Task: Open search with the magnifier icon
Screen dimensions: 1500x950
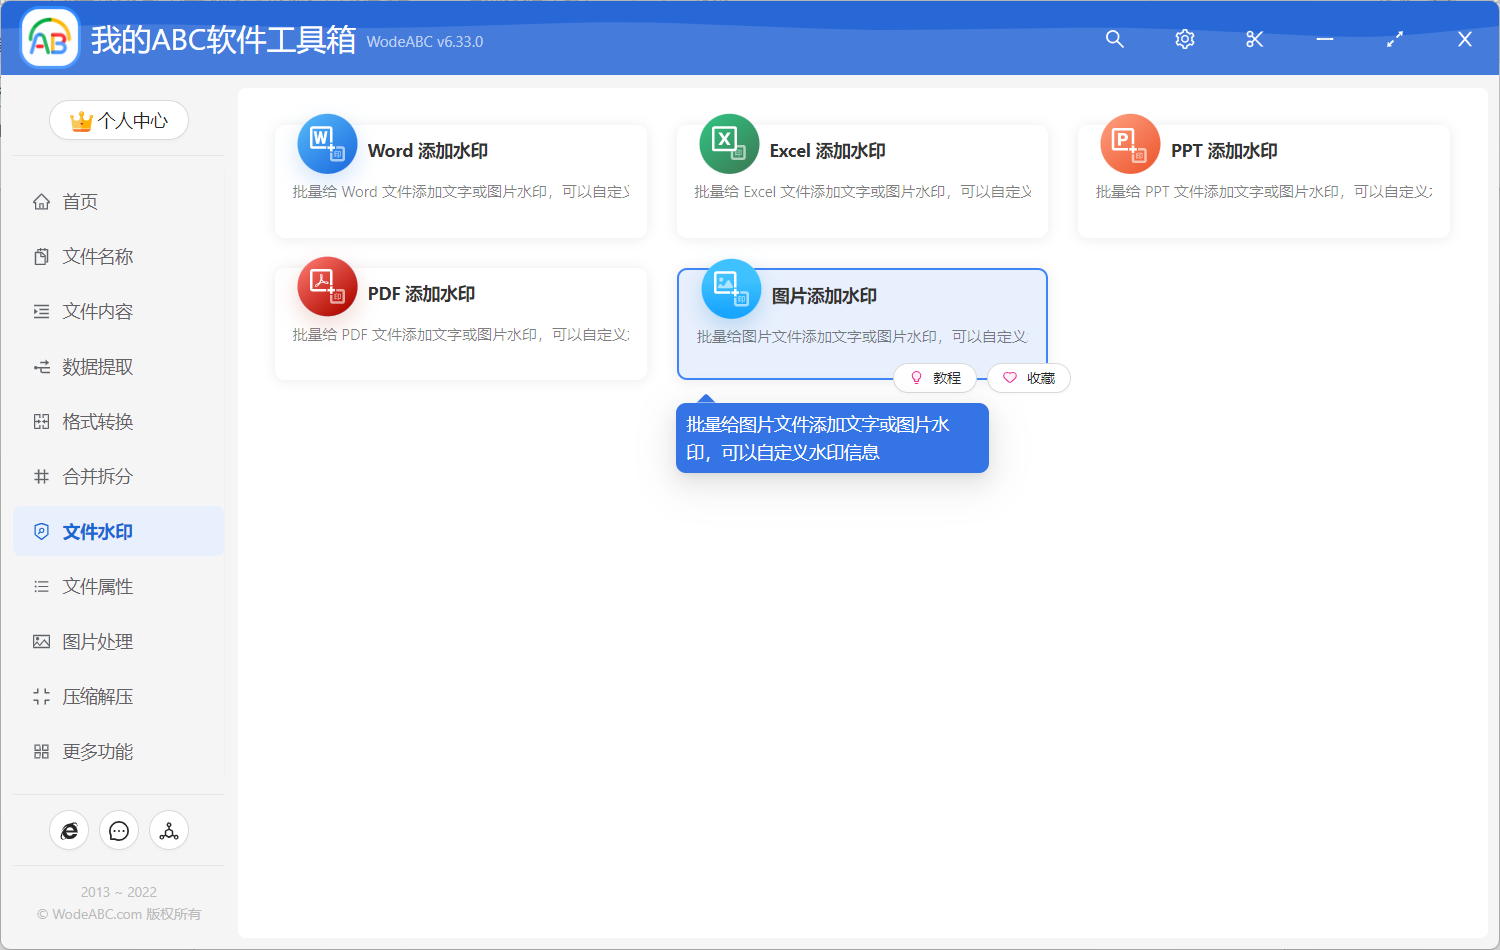Action: [x=1114, y=39]
